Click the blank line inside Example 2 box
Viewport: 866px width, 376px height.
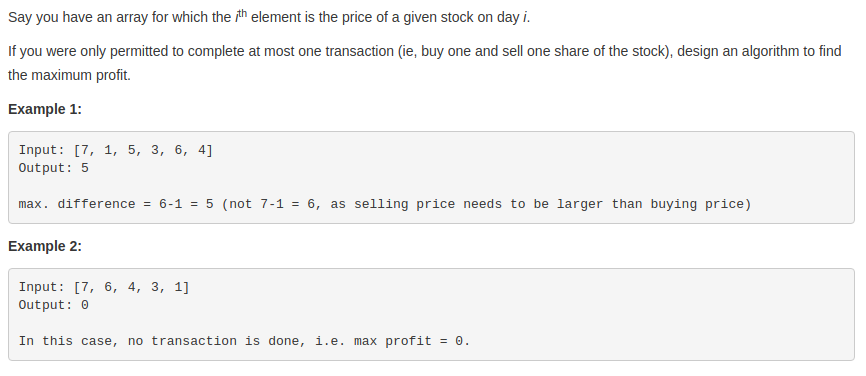click(x=431, y=323)
